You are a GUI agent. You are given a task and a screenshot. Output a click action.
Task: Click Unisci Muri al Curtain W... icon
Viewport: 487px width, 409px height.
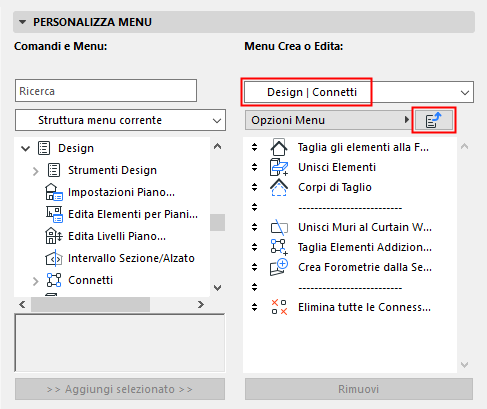[x=279, y=227]
